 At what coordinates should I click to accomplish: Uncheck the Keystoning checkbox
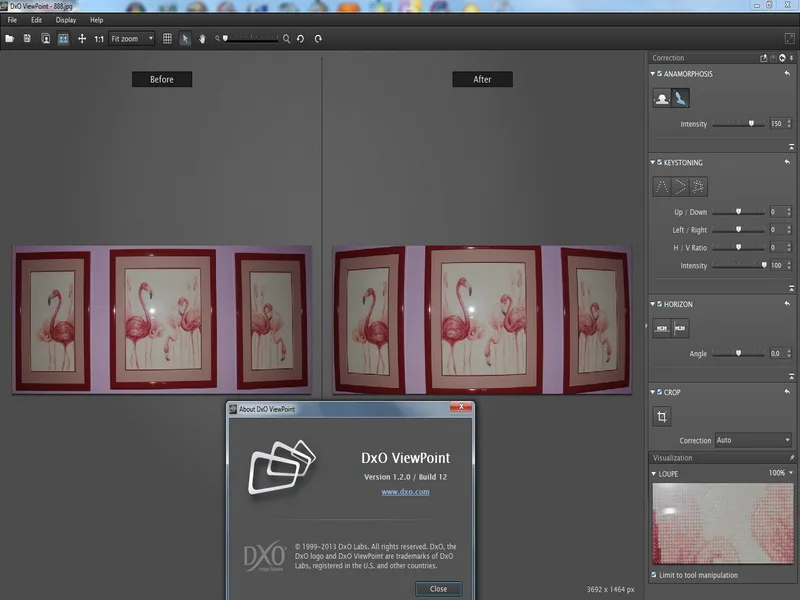659,162
